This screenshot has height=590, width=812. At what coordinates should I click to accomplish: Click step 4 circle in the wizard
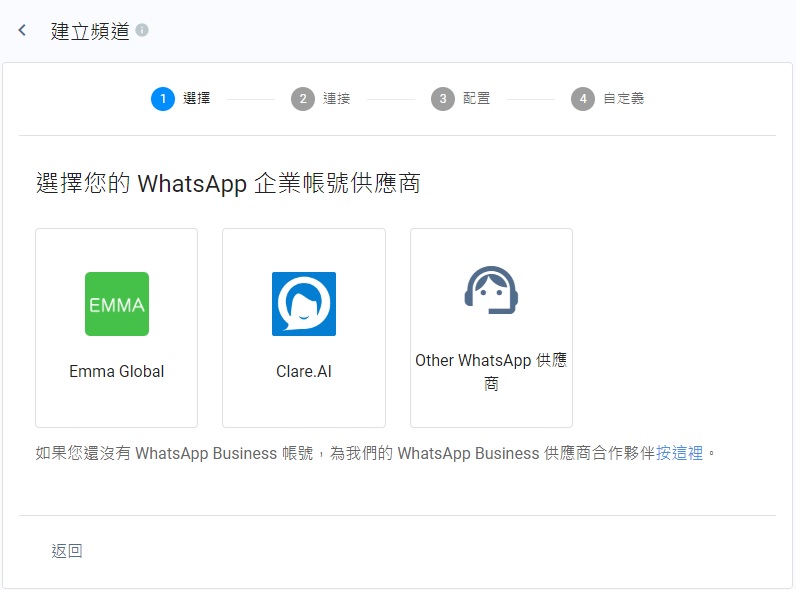pos(583,98)
